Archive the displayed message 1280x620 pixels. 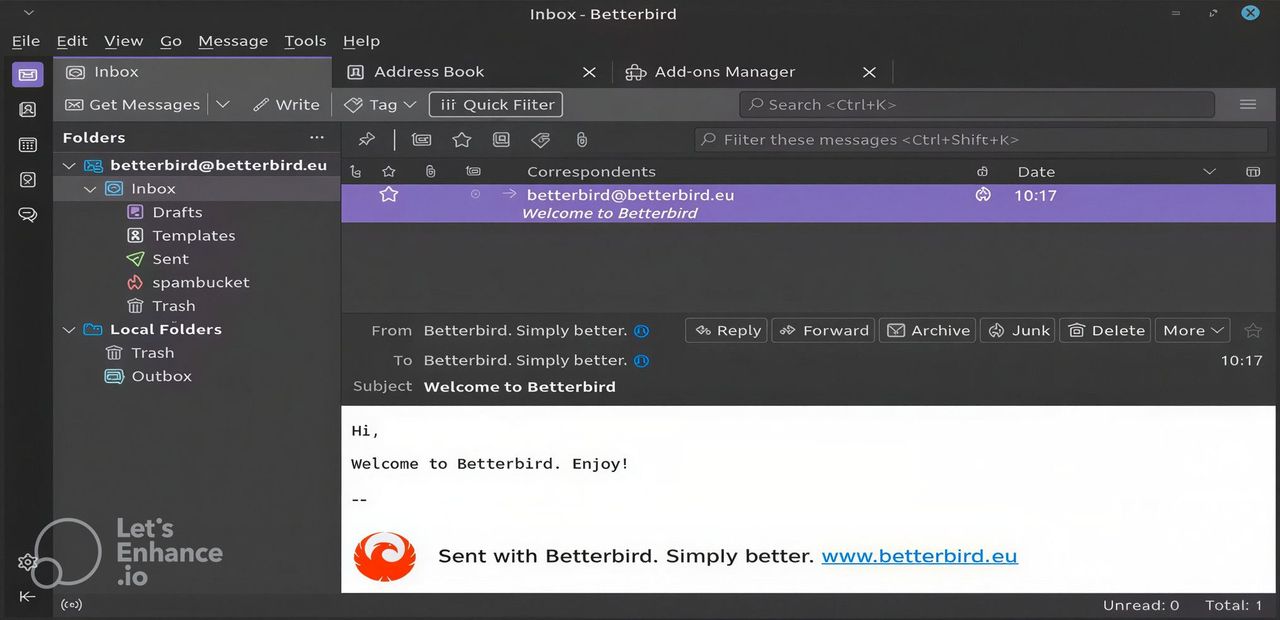tap(928, 330)
